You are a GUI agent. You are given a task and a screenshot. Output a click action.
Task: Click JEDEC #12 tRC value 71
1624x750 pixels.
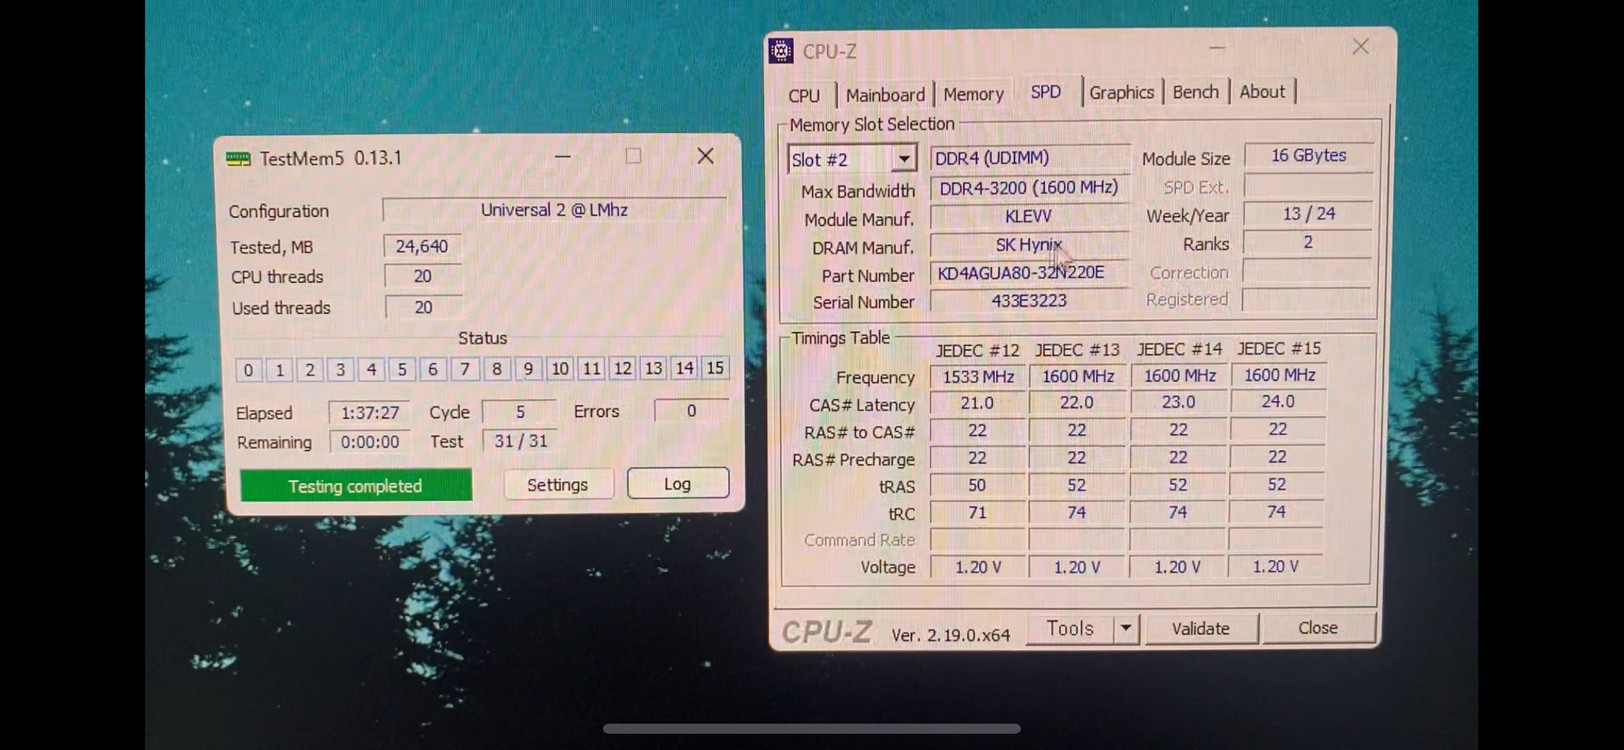coord(977,512)
